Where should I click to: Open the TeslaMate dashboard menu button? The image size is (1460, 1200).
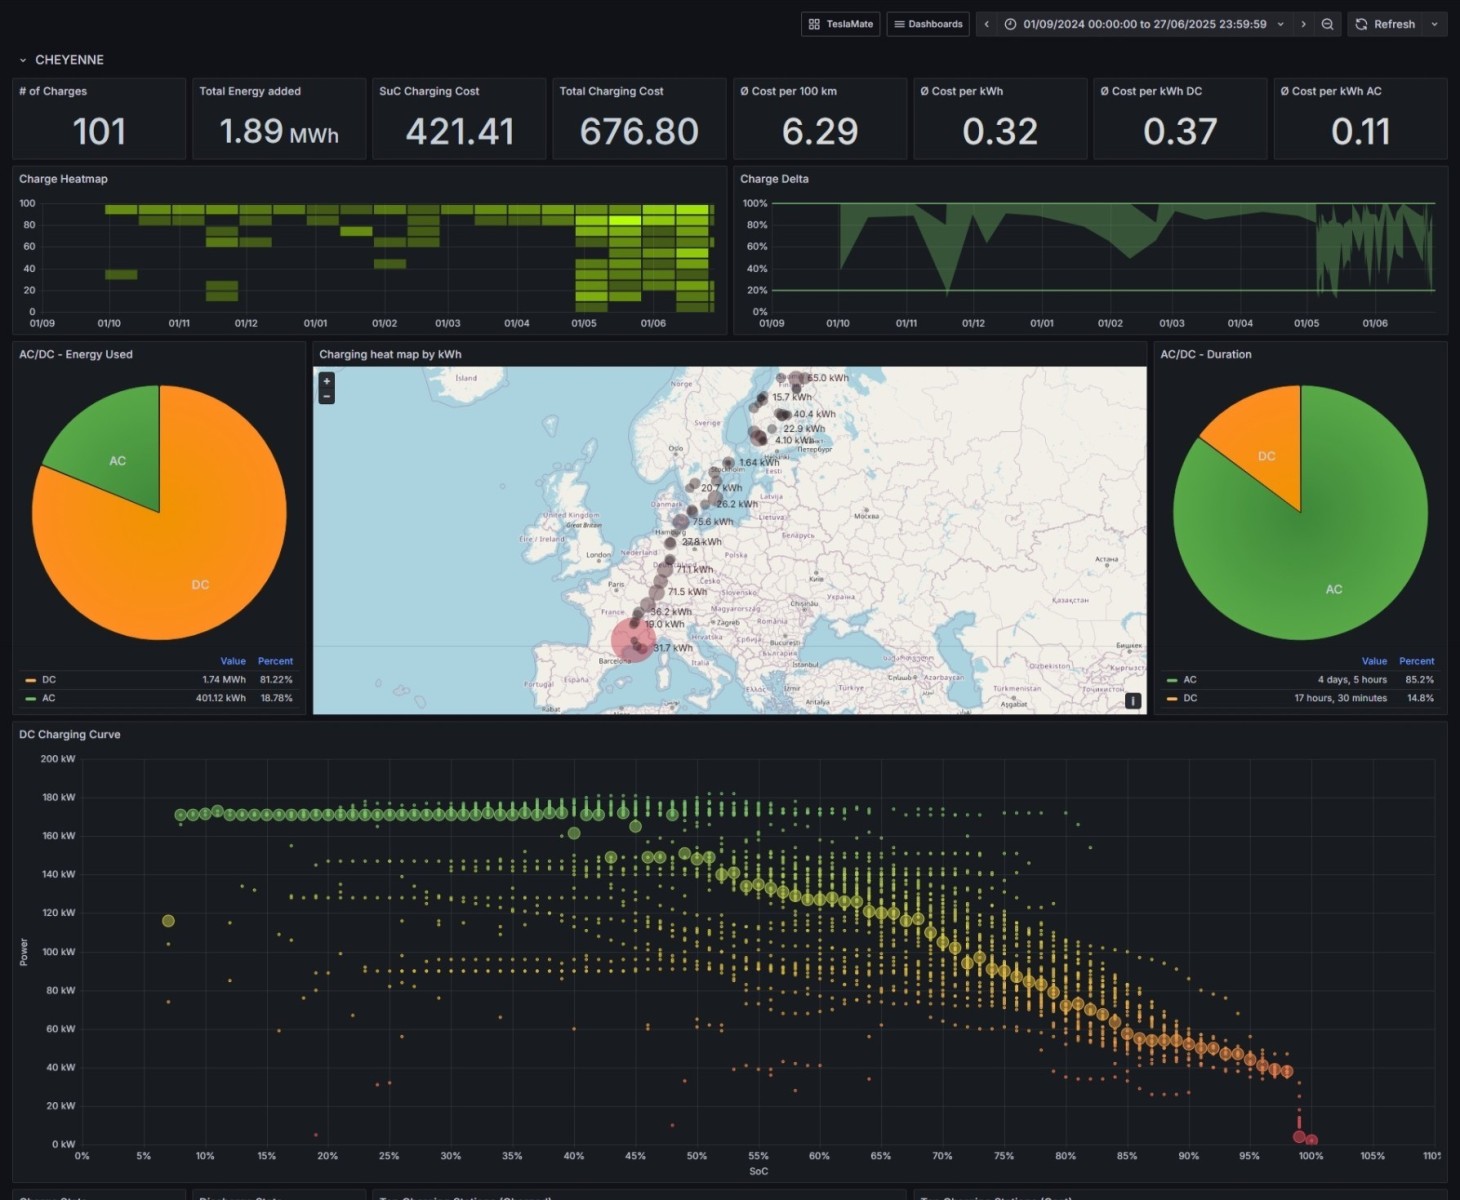click(x=840, y=24)
